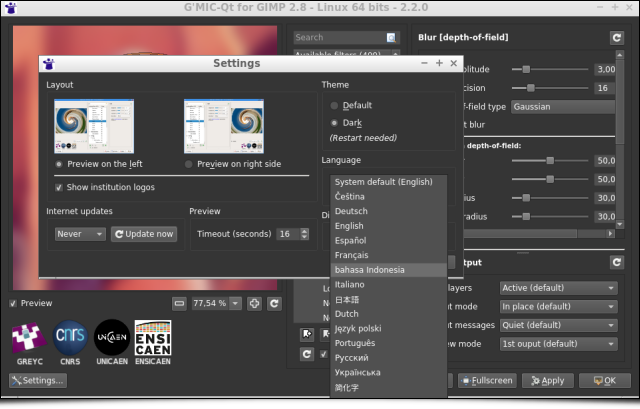Viewport: 640px width, 409px height.
Task: Reset Blur depth-of-field parameters with refresh icon
Action: [617, 38]
